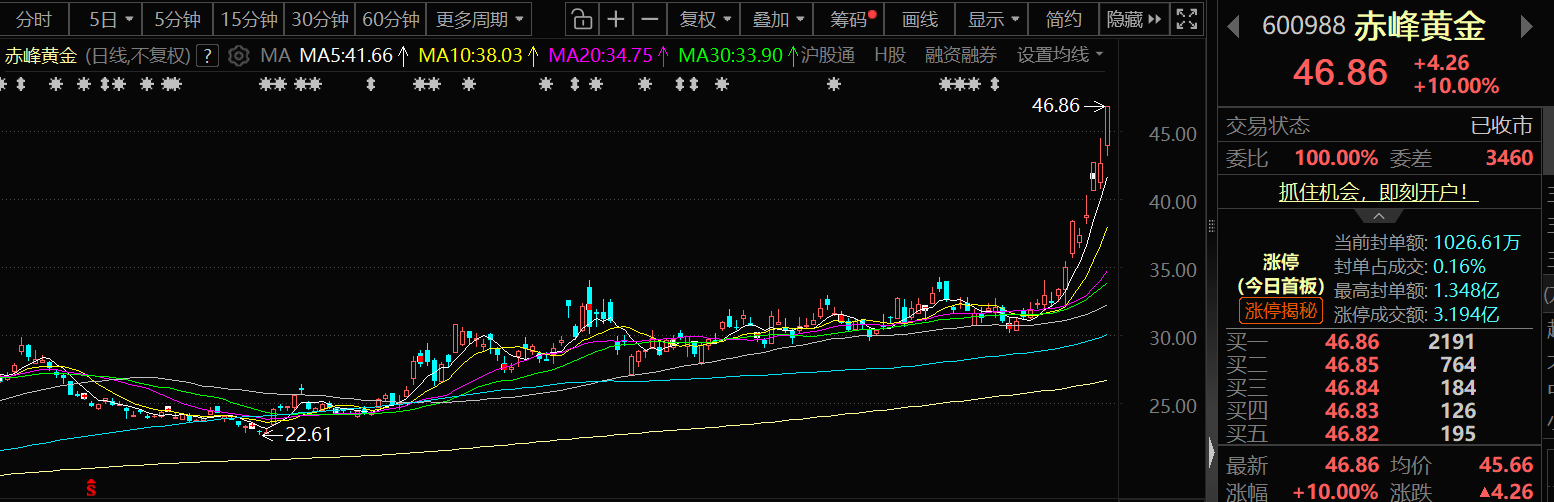Zoom in the chart with the plus icon
The image size is (1554, 502).
[x=616, y=19]
